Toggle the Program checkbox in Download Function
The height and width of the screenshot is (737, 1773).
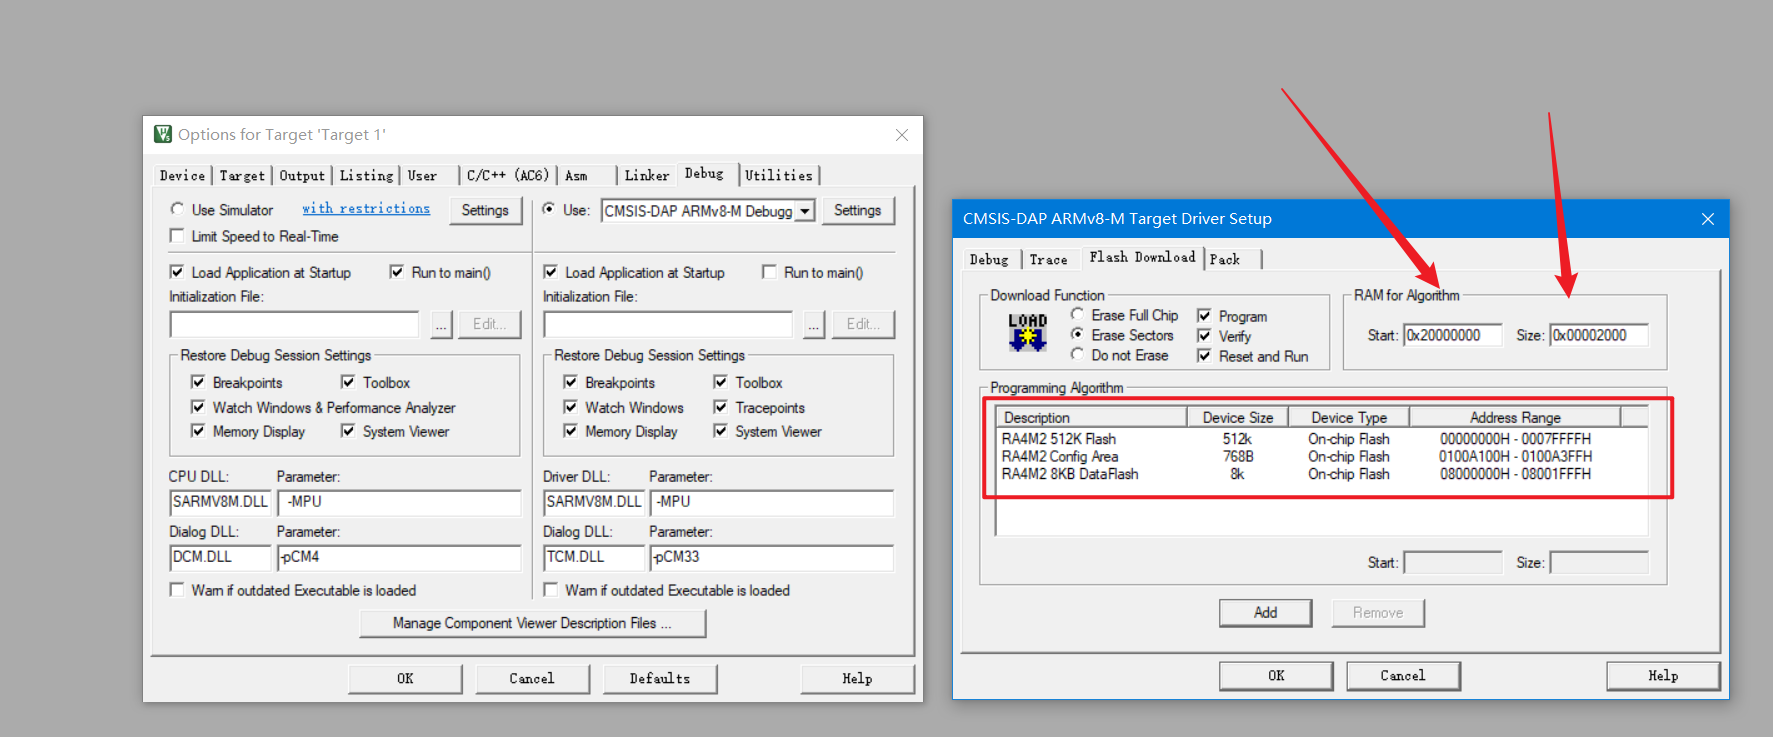[x=1204, y=316]
